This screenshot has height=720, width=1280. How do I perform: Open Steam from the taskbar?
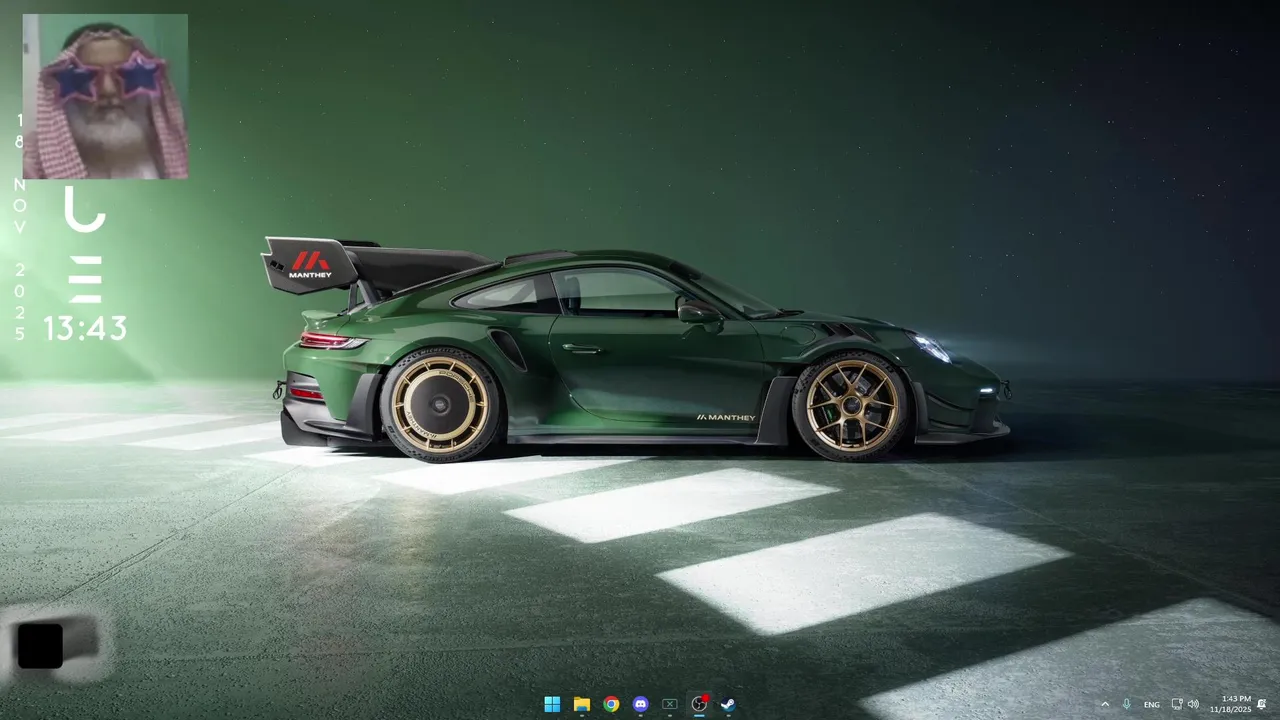(729, 704)
